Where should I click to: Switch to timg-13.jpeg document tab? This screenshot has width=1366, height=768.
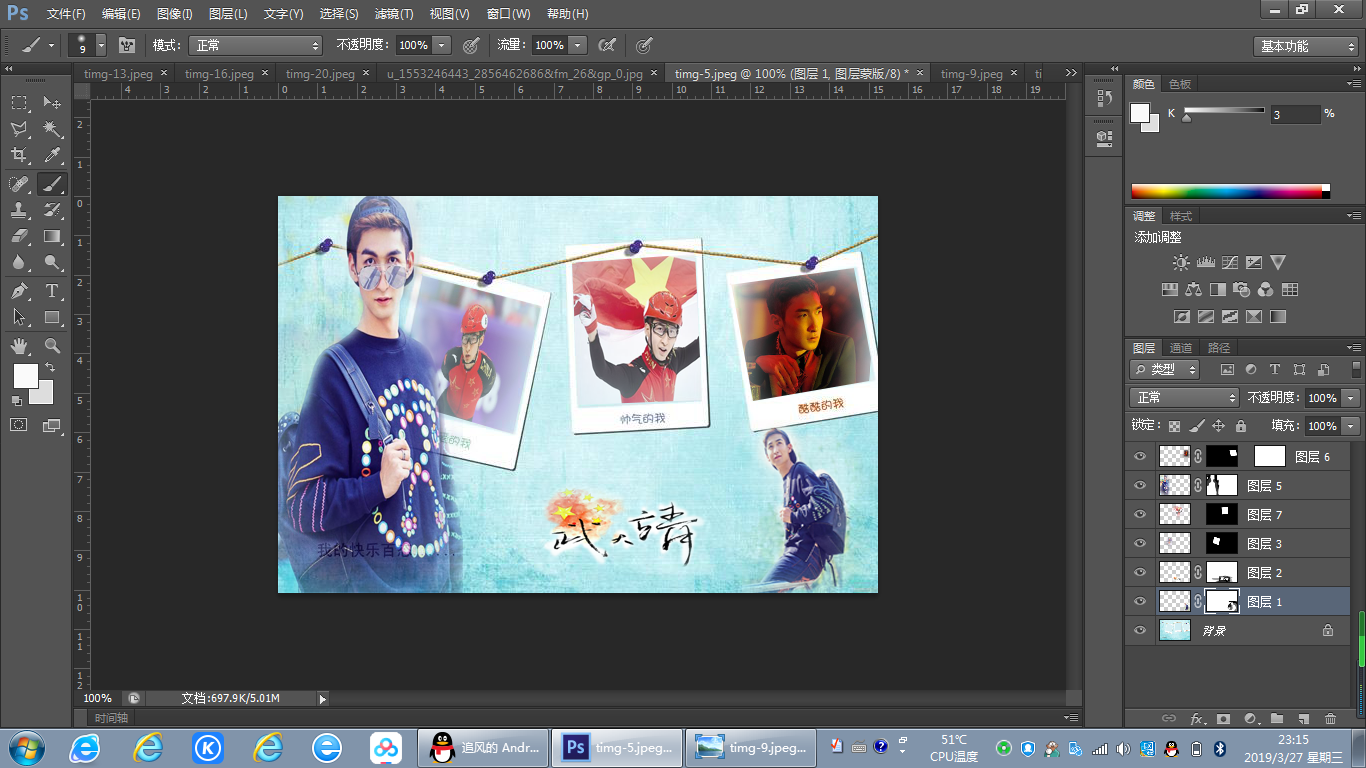(123, 74)
